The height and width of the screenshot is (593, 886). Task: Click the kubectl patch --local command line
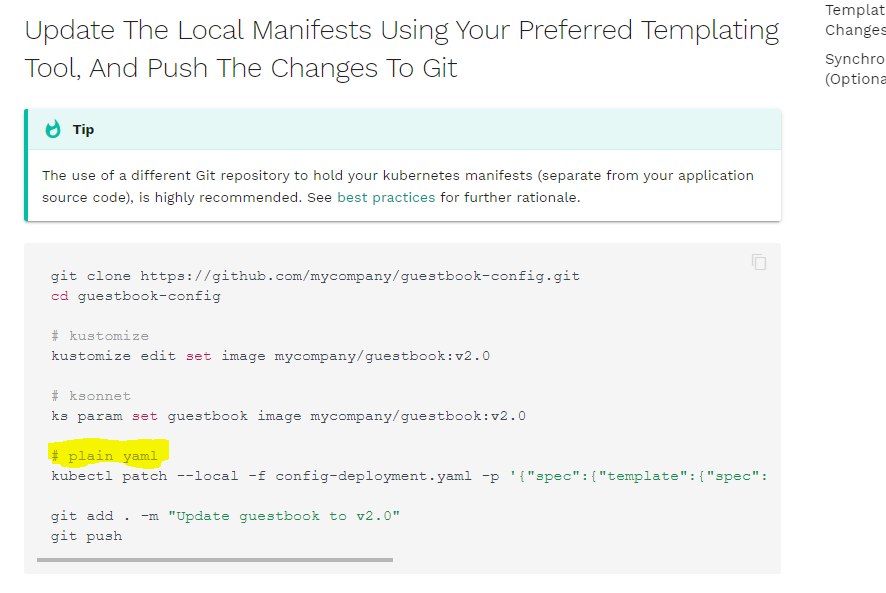[409, 476]
